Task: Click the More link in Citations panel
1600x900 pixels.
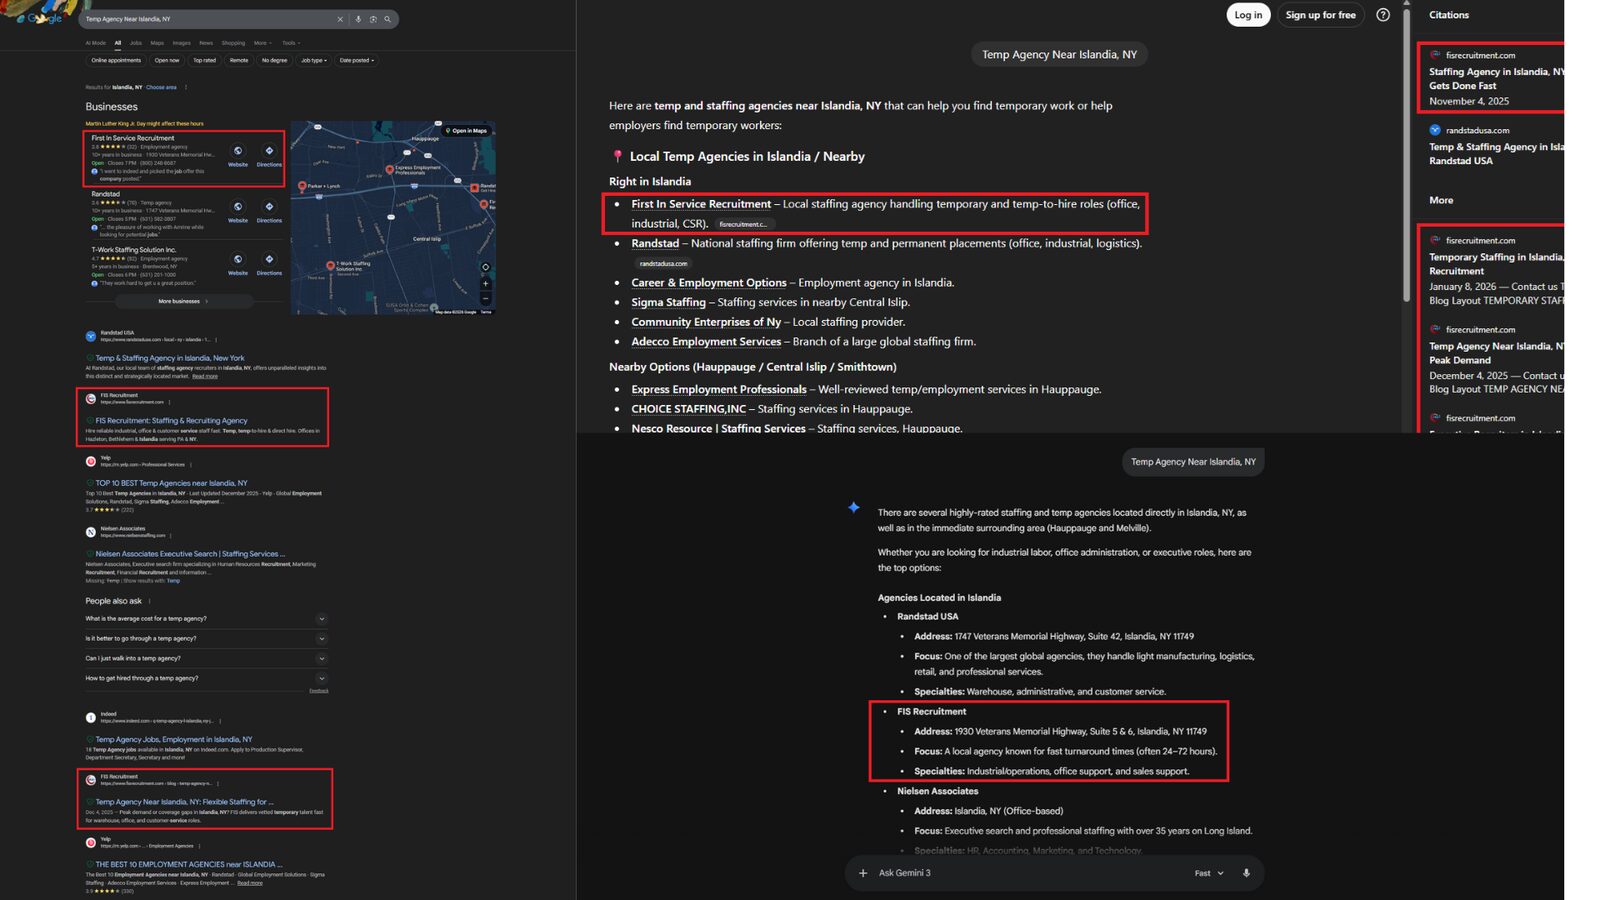Action: tap(1441, 200)
